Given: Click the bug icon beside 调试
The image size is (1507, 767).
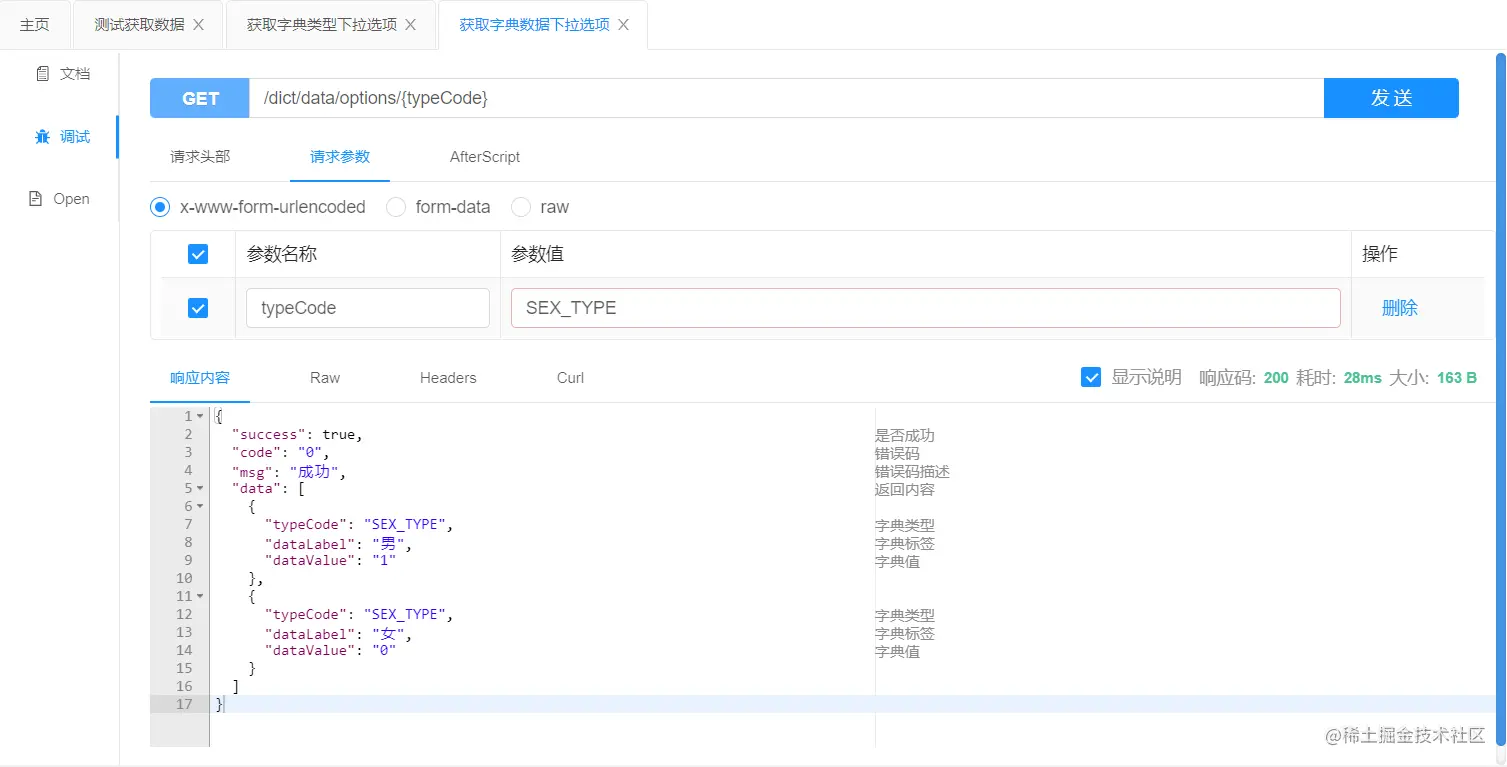Looking at the screenshot, I should coord(42,137).
